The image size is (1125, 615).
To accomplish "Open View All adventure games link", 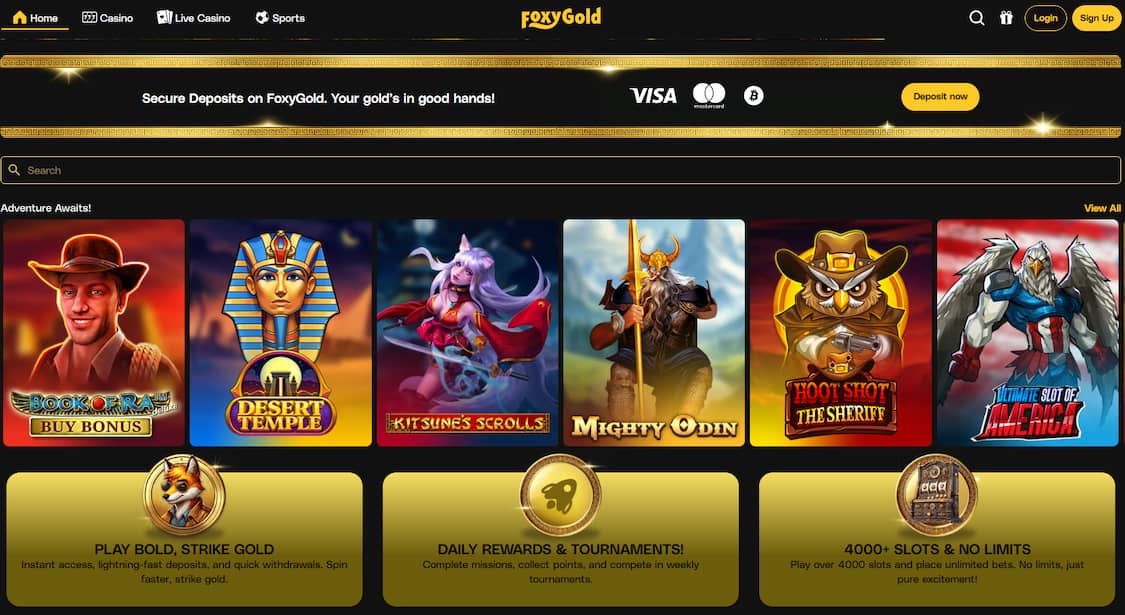I will 1102,208.
